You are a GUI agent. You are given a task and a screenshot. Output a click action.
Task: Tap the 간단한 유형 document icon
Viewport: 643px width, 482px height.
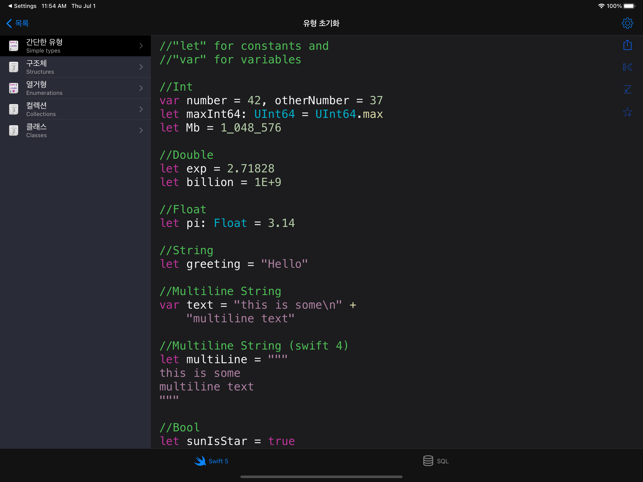[x=14, y=46]
